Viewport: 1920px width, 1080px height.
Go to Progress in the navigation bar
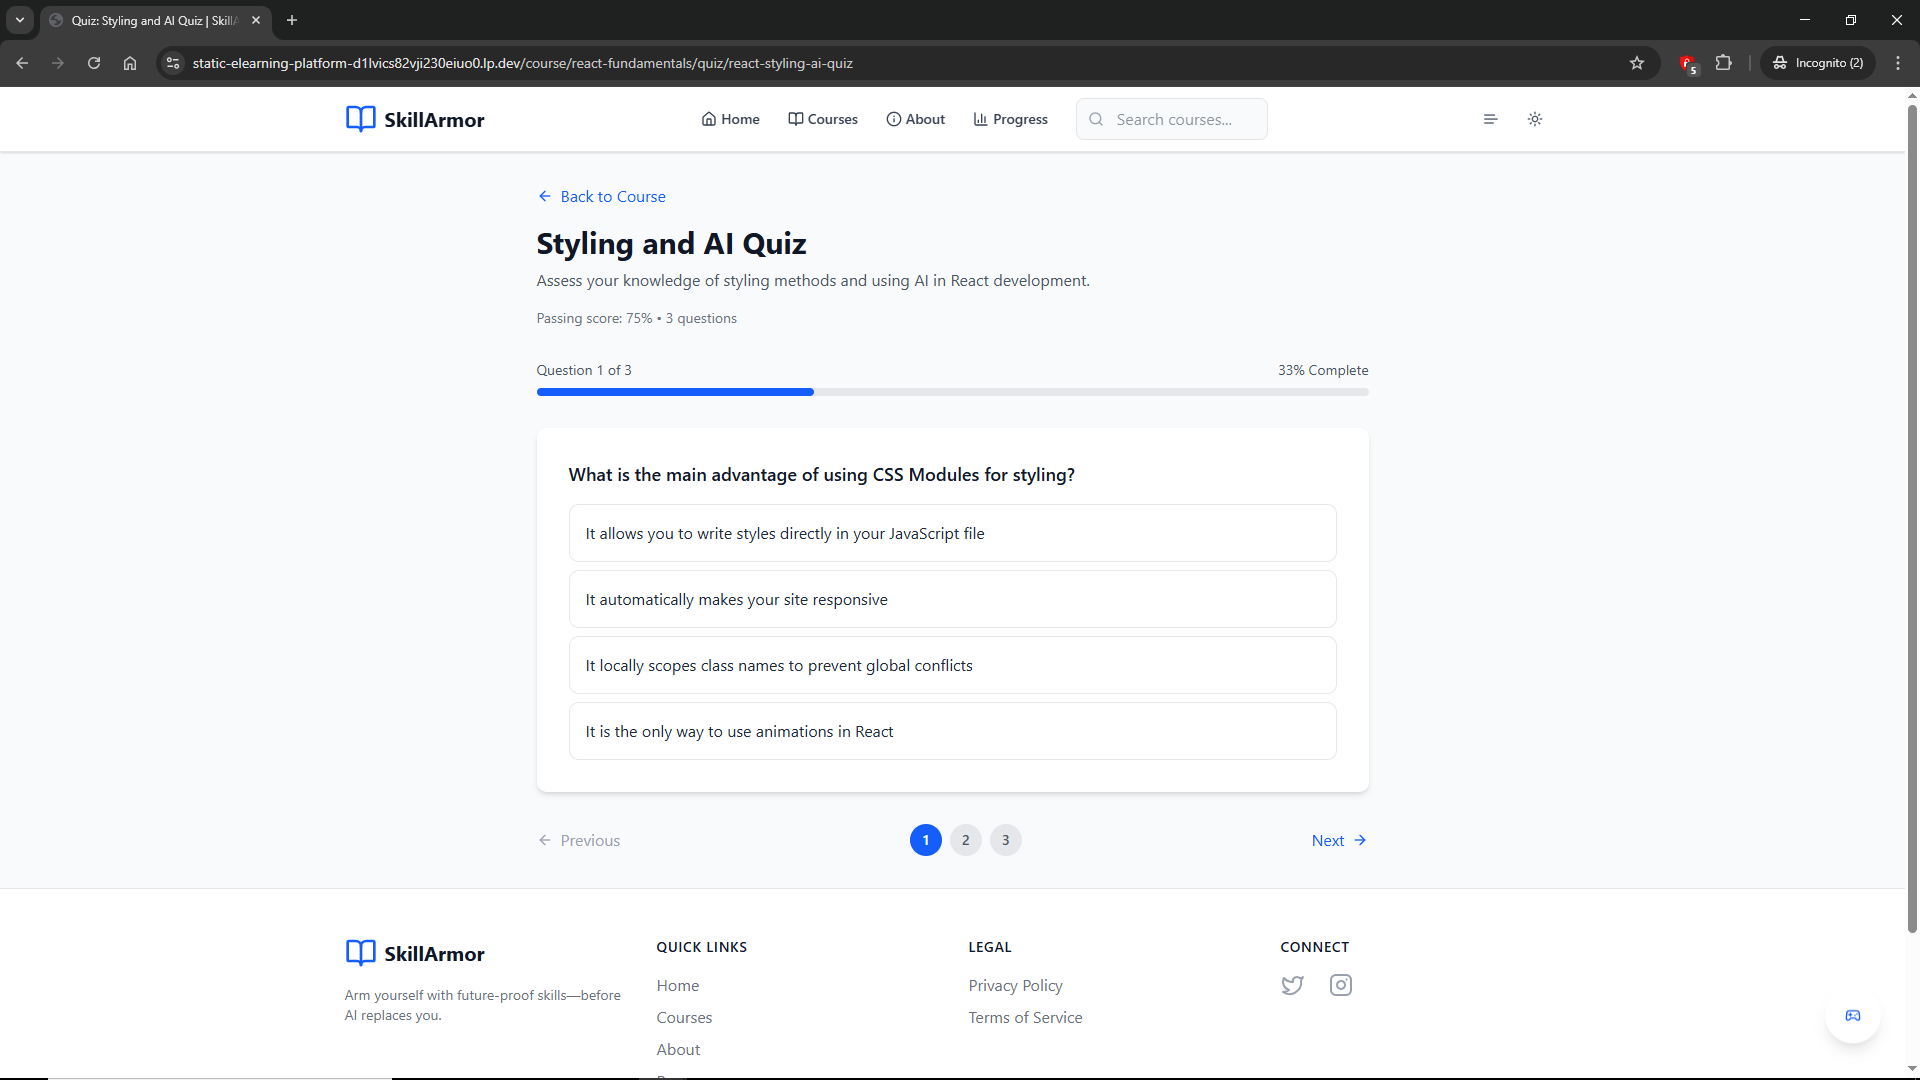tap(1010, 119)
